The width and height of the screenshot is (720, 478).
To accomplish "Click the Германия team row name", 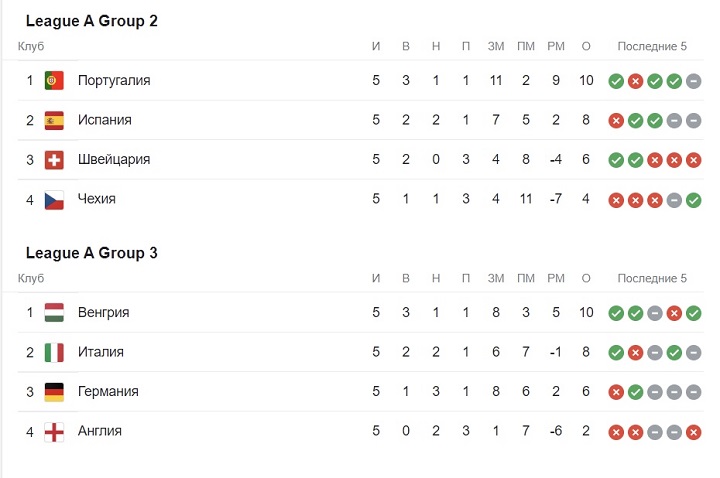I will click(x=108, y=392).
